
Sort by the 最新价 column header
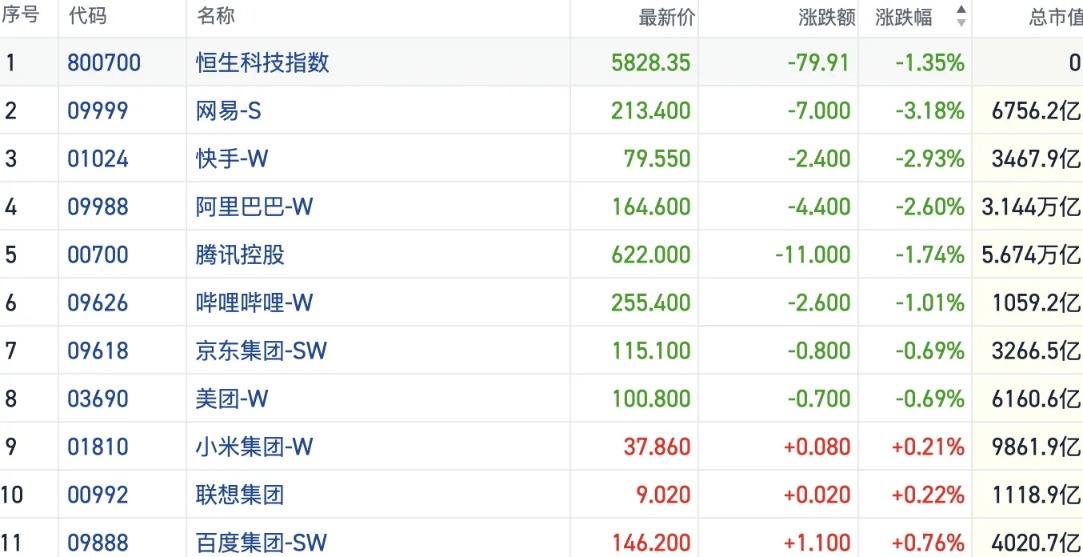click(666, 17)
